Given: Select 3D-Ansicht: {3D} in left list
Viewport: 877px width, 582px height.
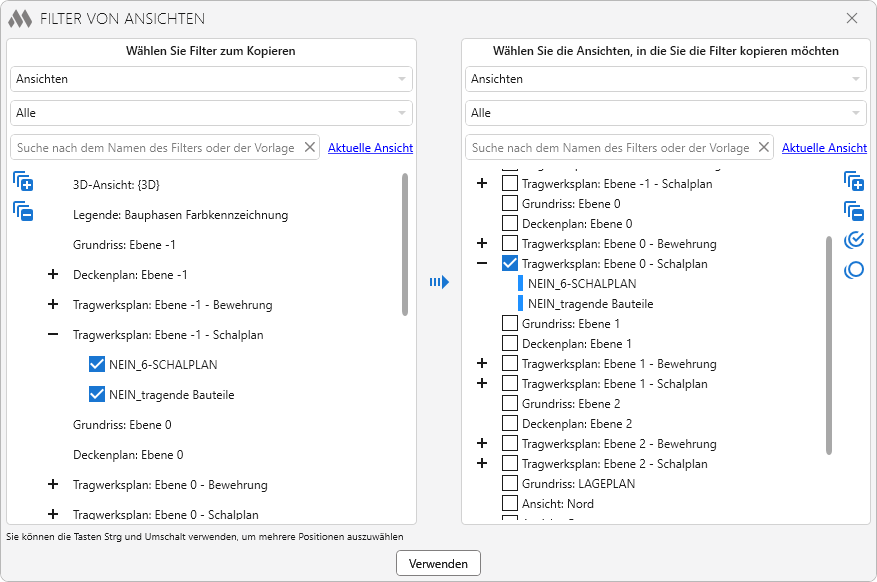Looking at the screenshot, I should point(116,185).
